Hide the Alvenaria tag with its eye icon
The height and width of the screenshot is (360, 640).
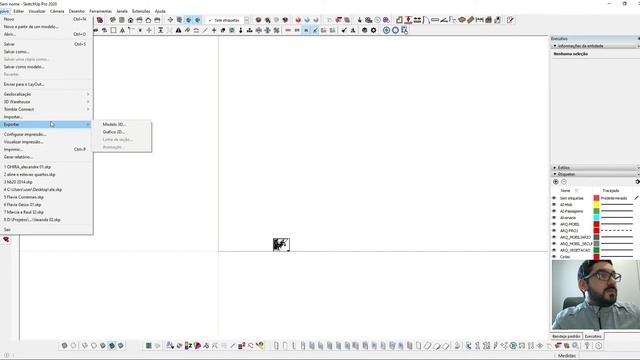click(x=554, y=218)
